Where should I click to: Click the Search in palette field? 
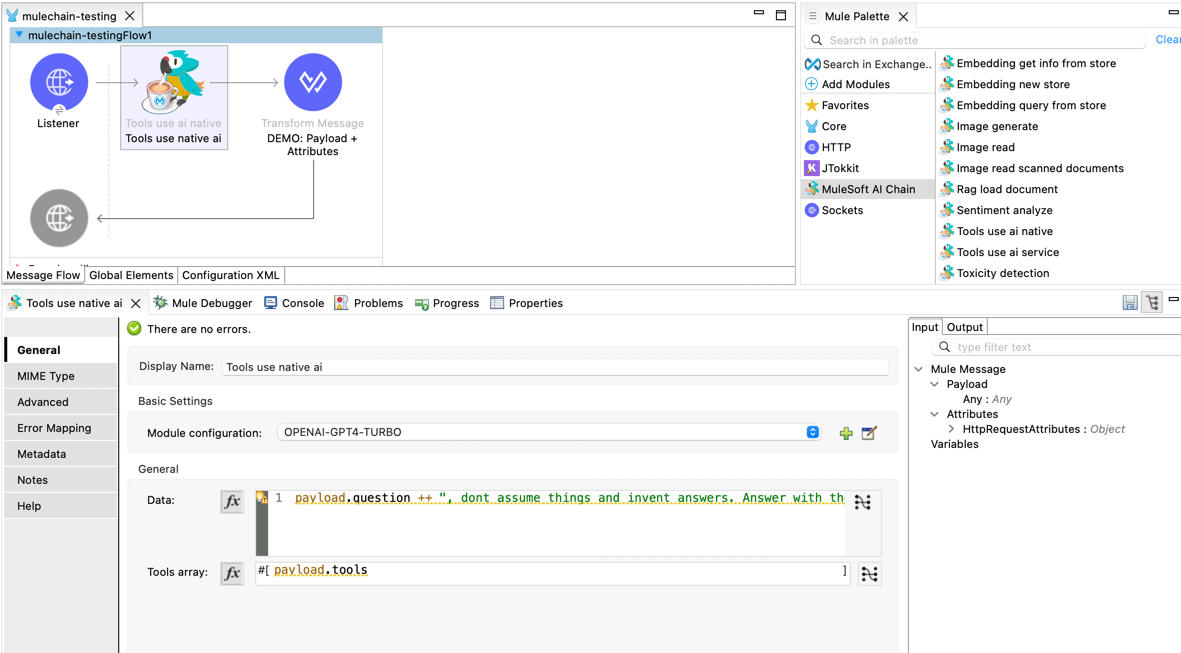[x=976, y=40]
